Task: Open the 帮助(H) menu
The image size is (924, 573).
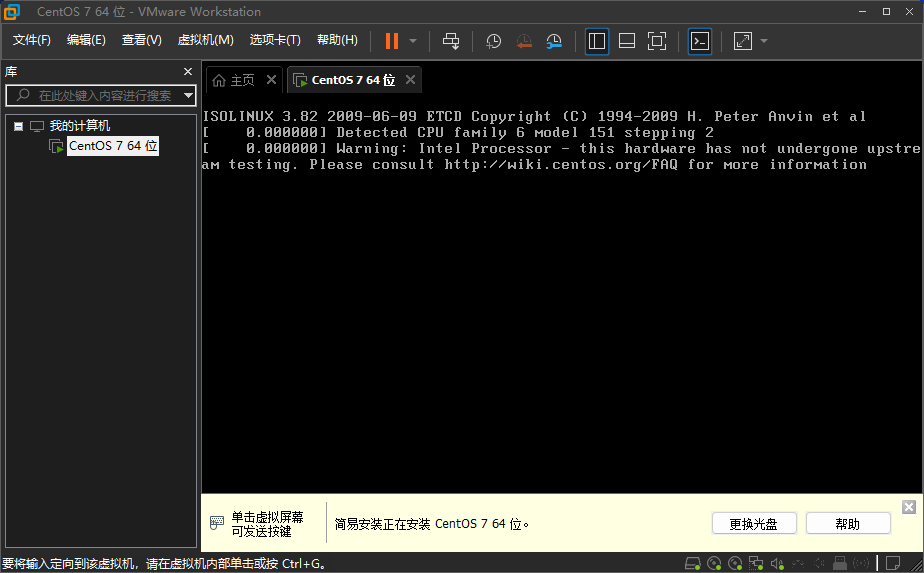Action: pyautogui.click(x=337, y=39)
